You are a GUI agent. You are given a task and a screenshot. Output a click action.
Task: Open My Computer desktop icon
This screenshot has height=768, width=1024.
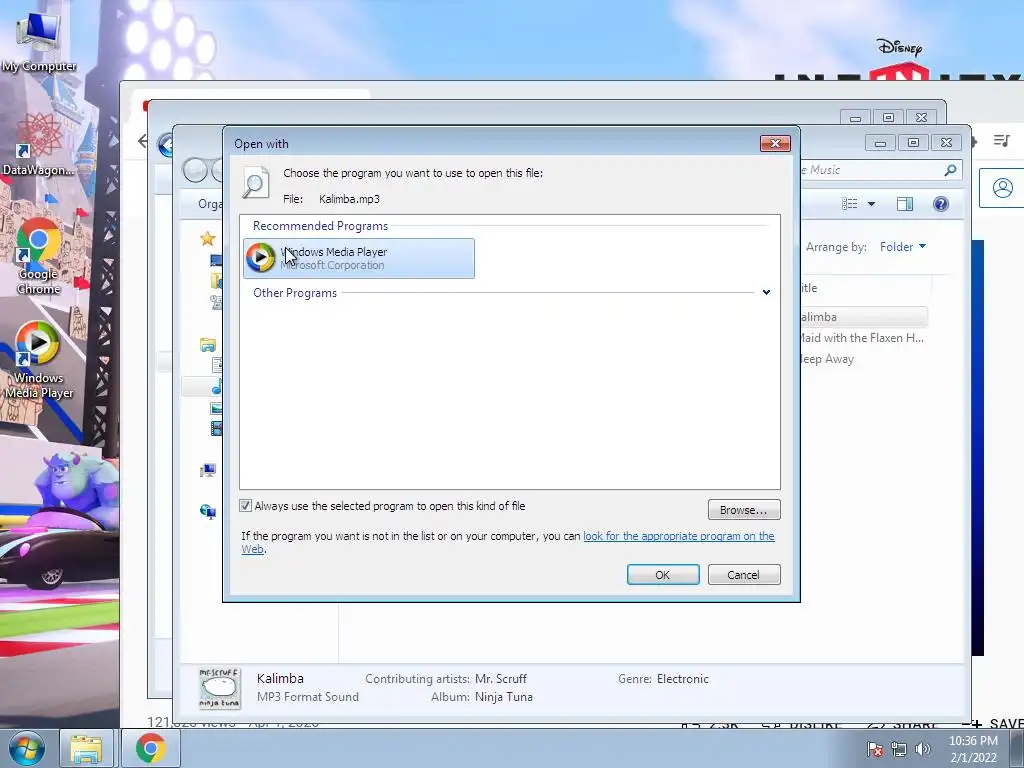39,42
